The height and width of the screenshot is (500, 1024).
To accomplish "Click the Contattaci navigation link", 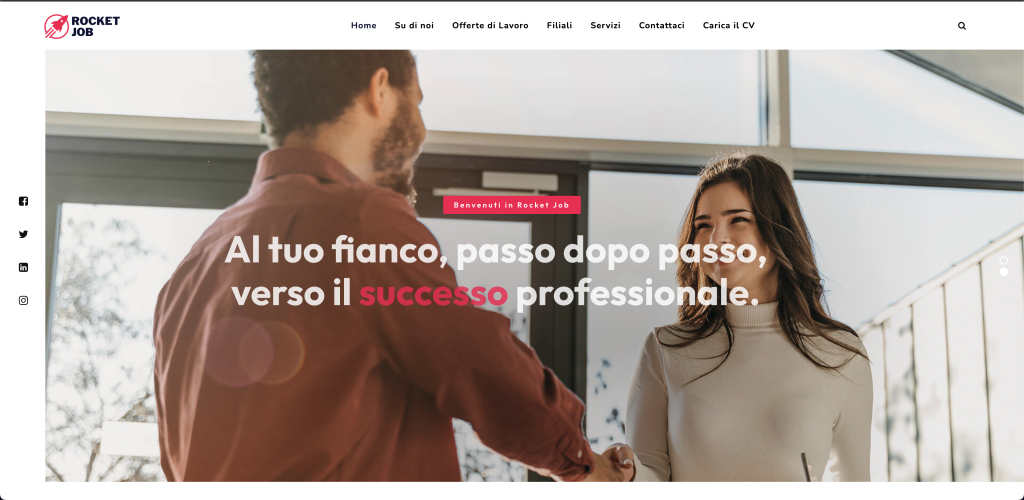I will (x=662, y=25).
